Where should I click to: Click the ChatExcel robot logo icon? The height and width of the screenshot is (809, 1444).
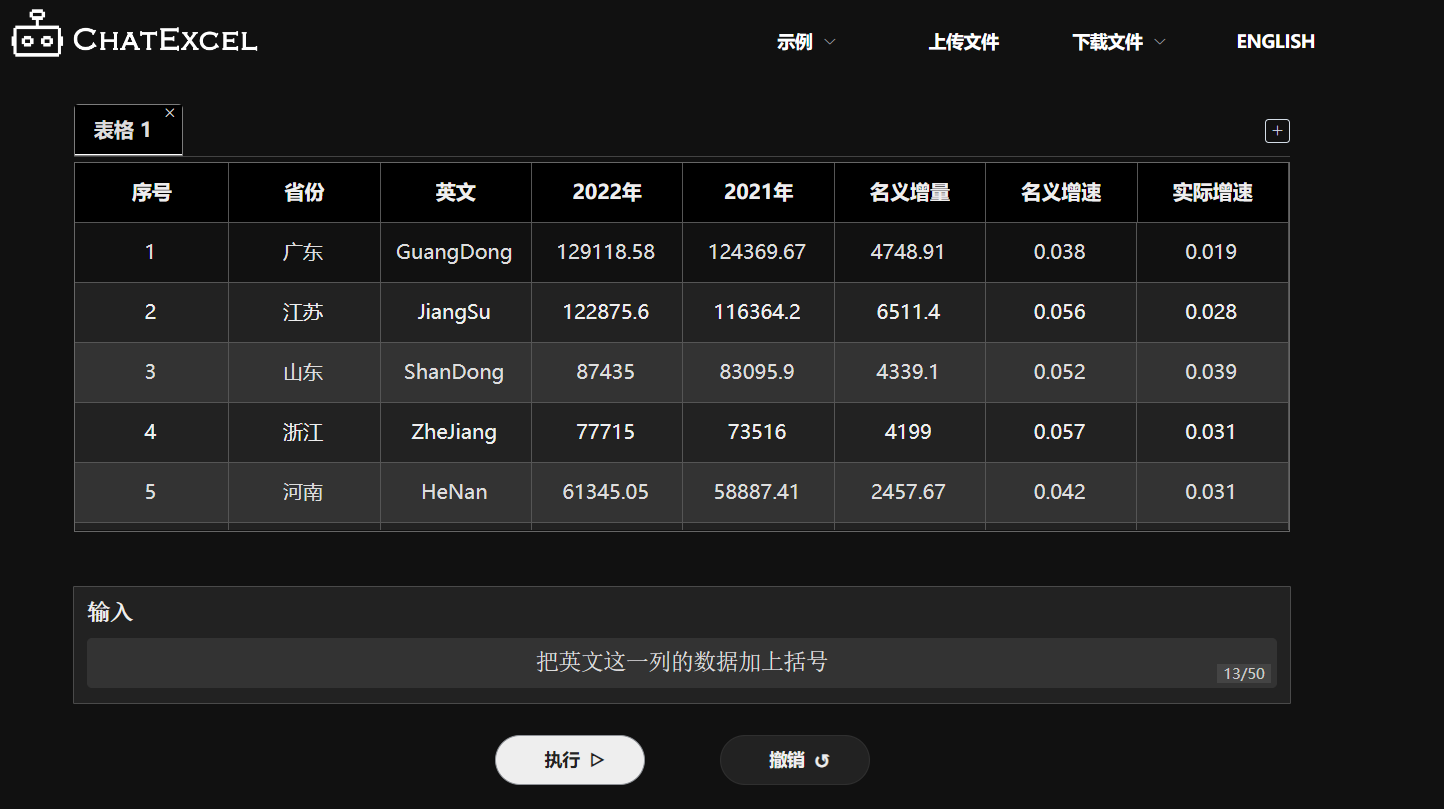[x=36, y=35]
